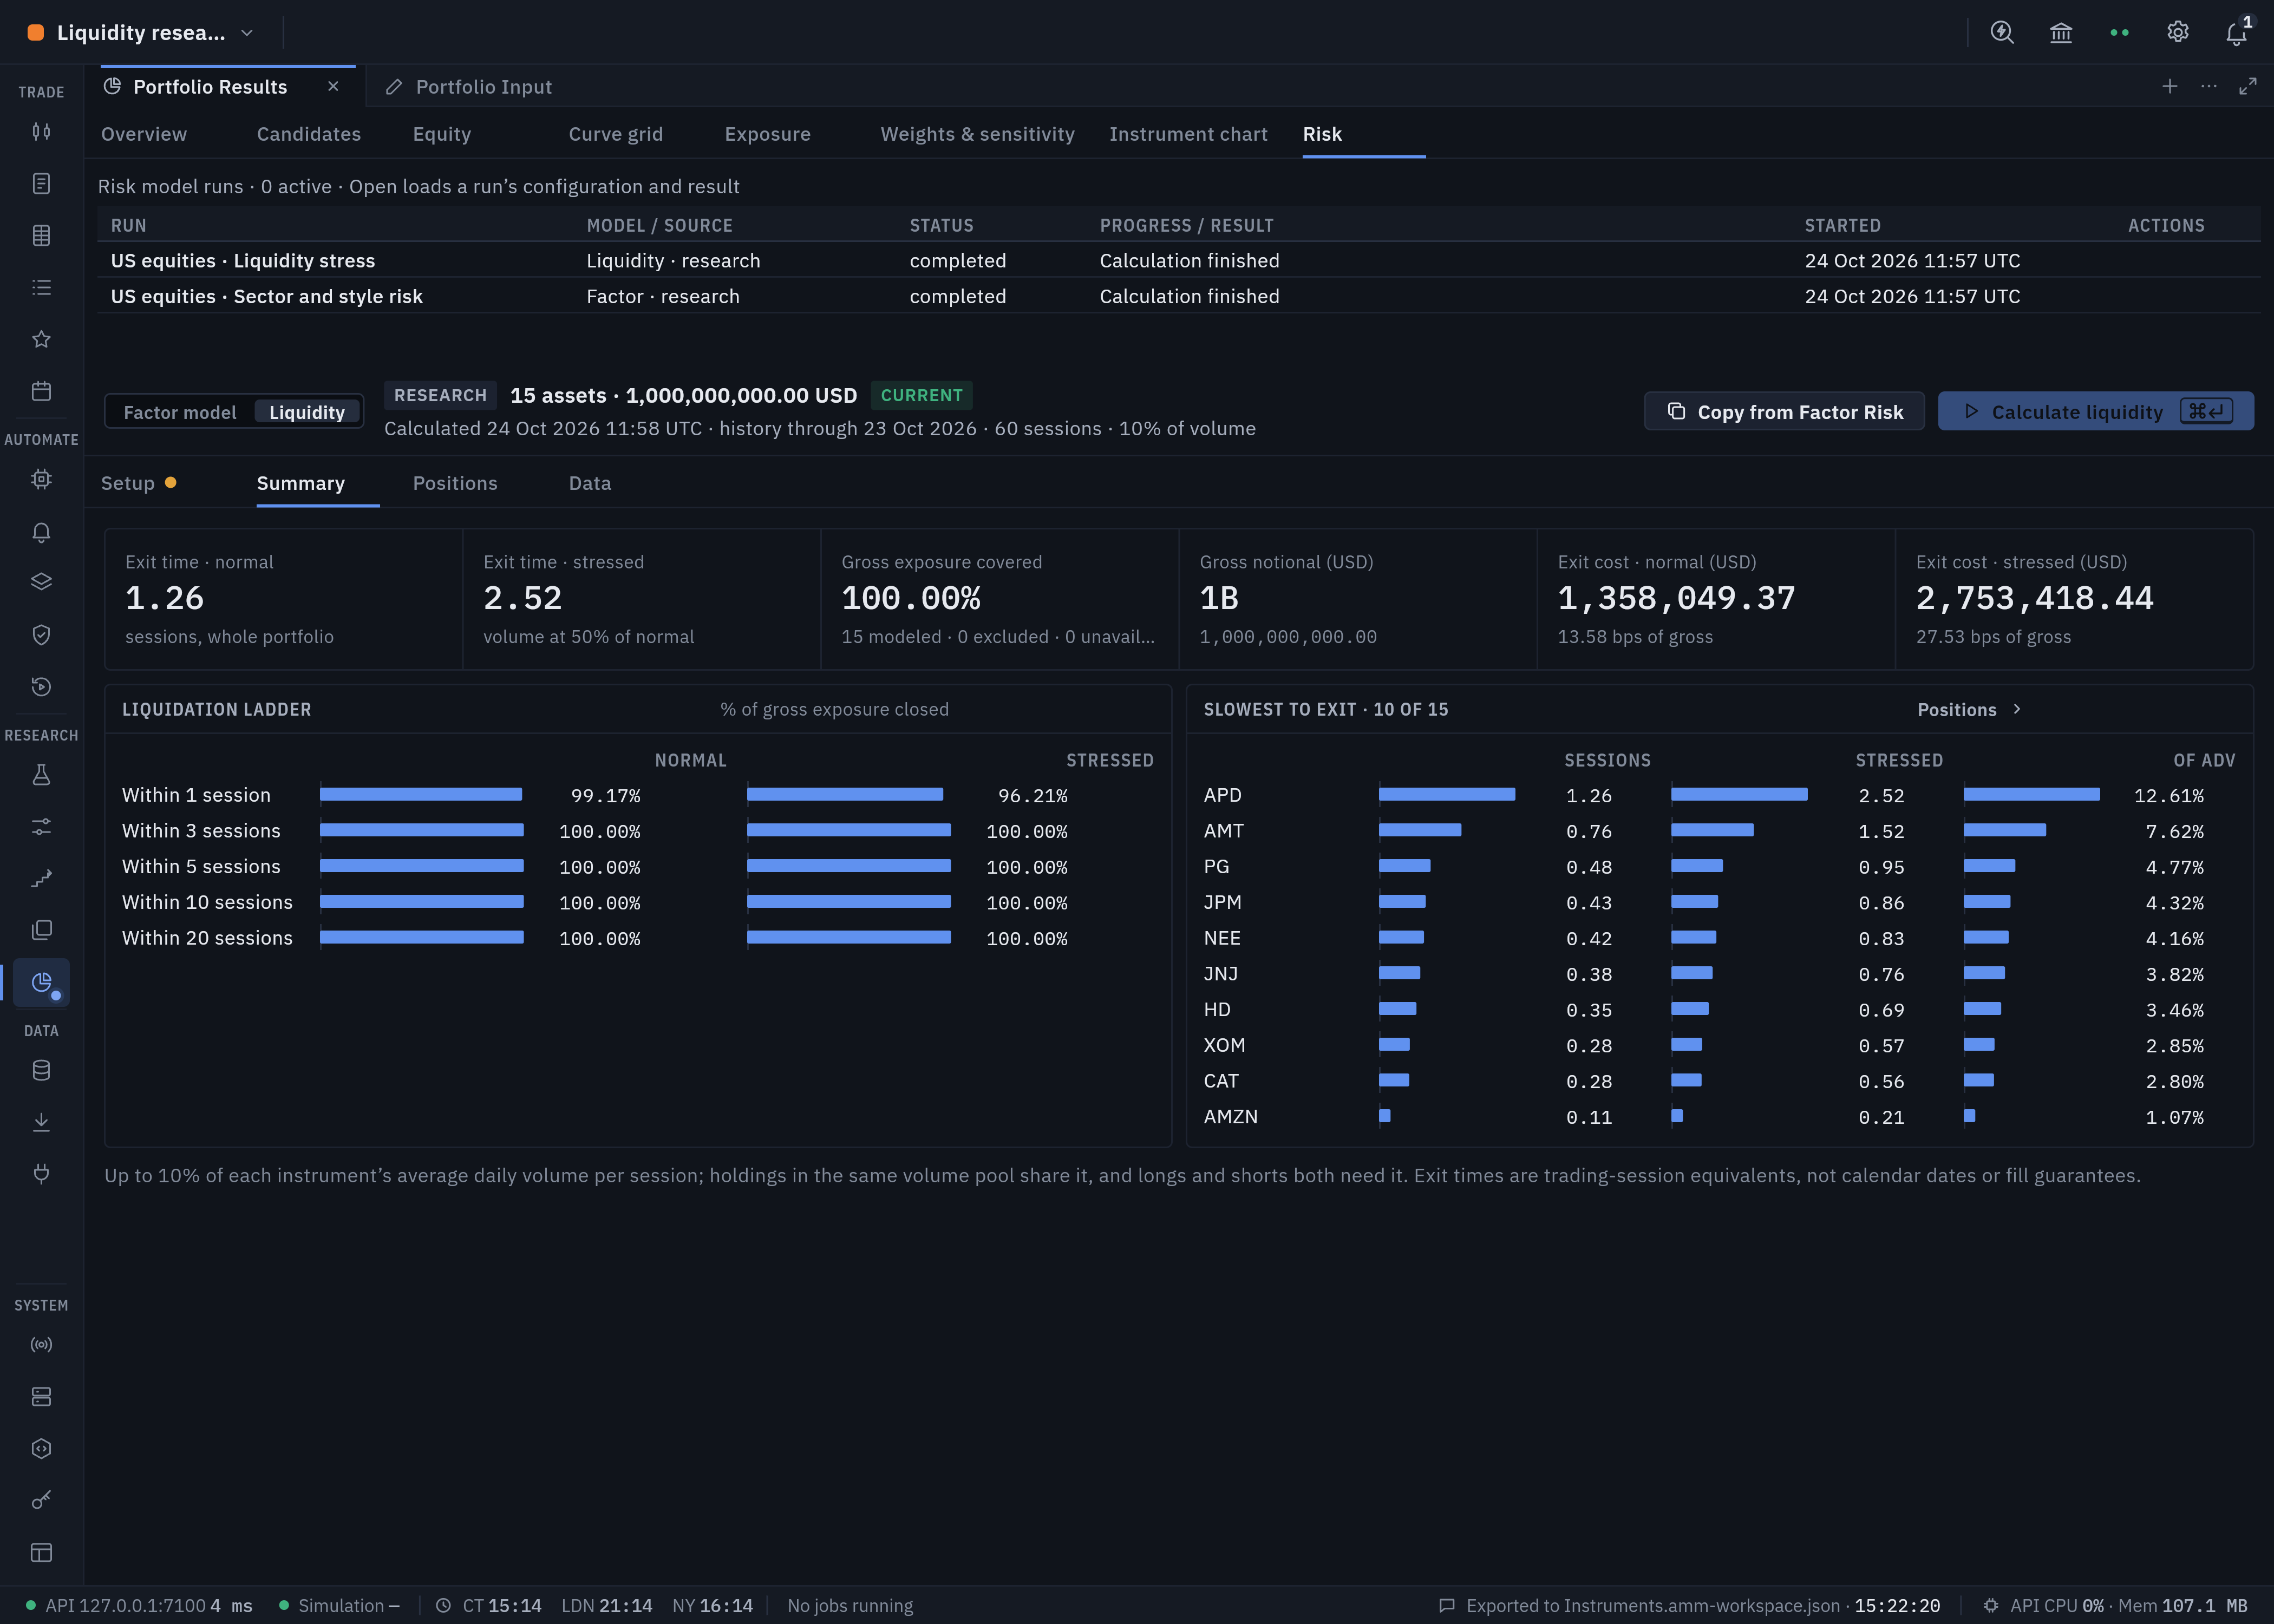Switch to the Portfolio Input tab
The width and height of the screenshot is (2274, 1624).
click(x=470, y=87)
